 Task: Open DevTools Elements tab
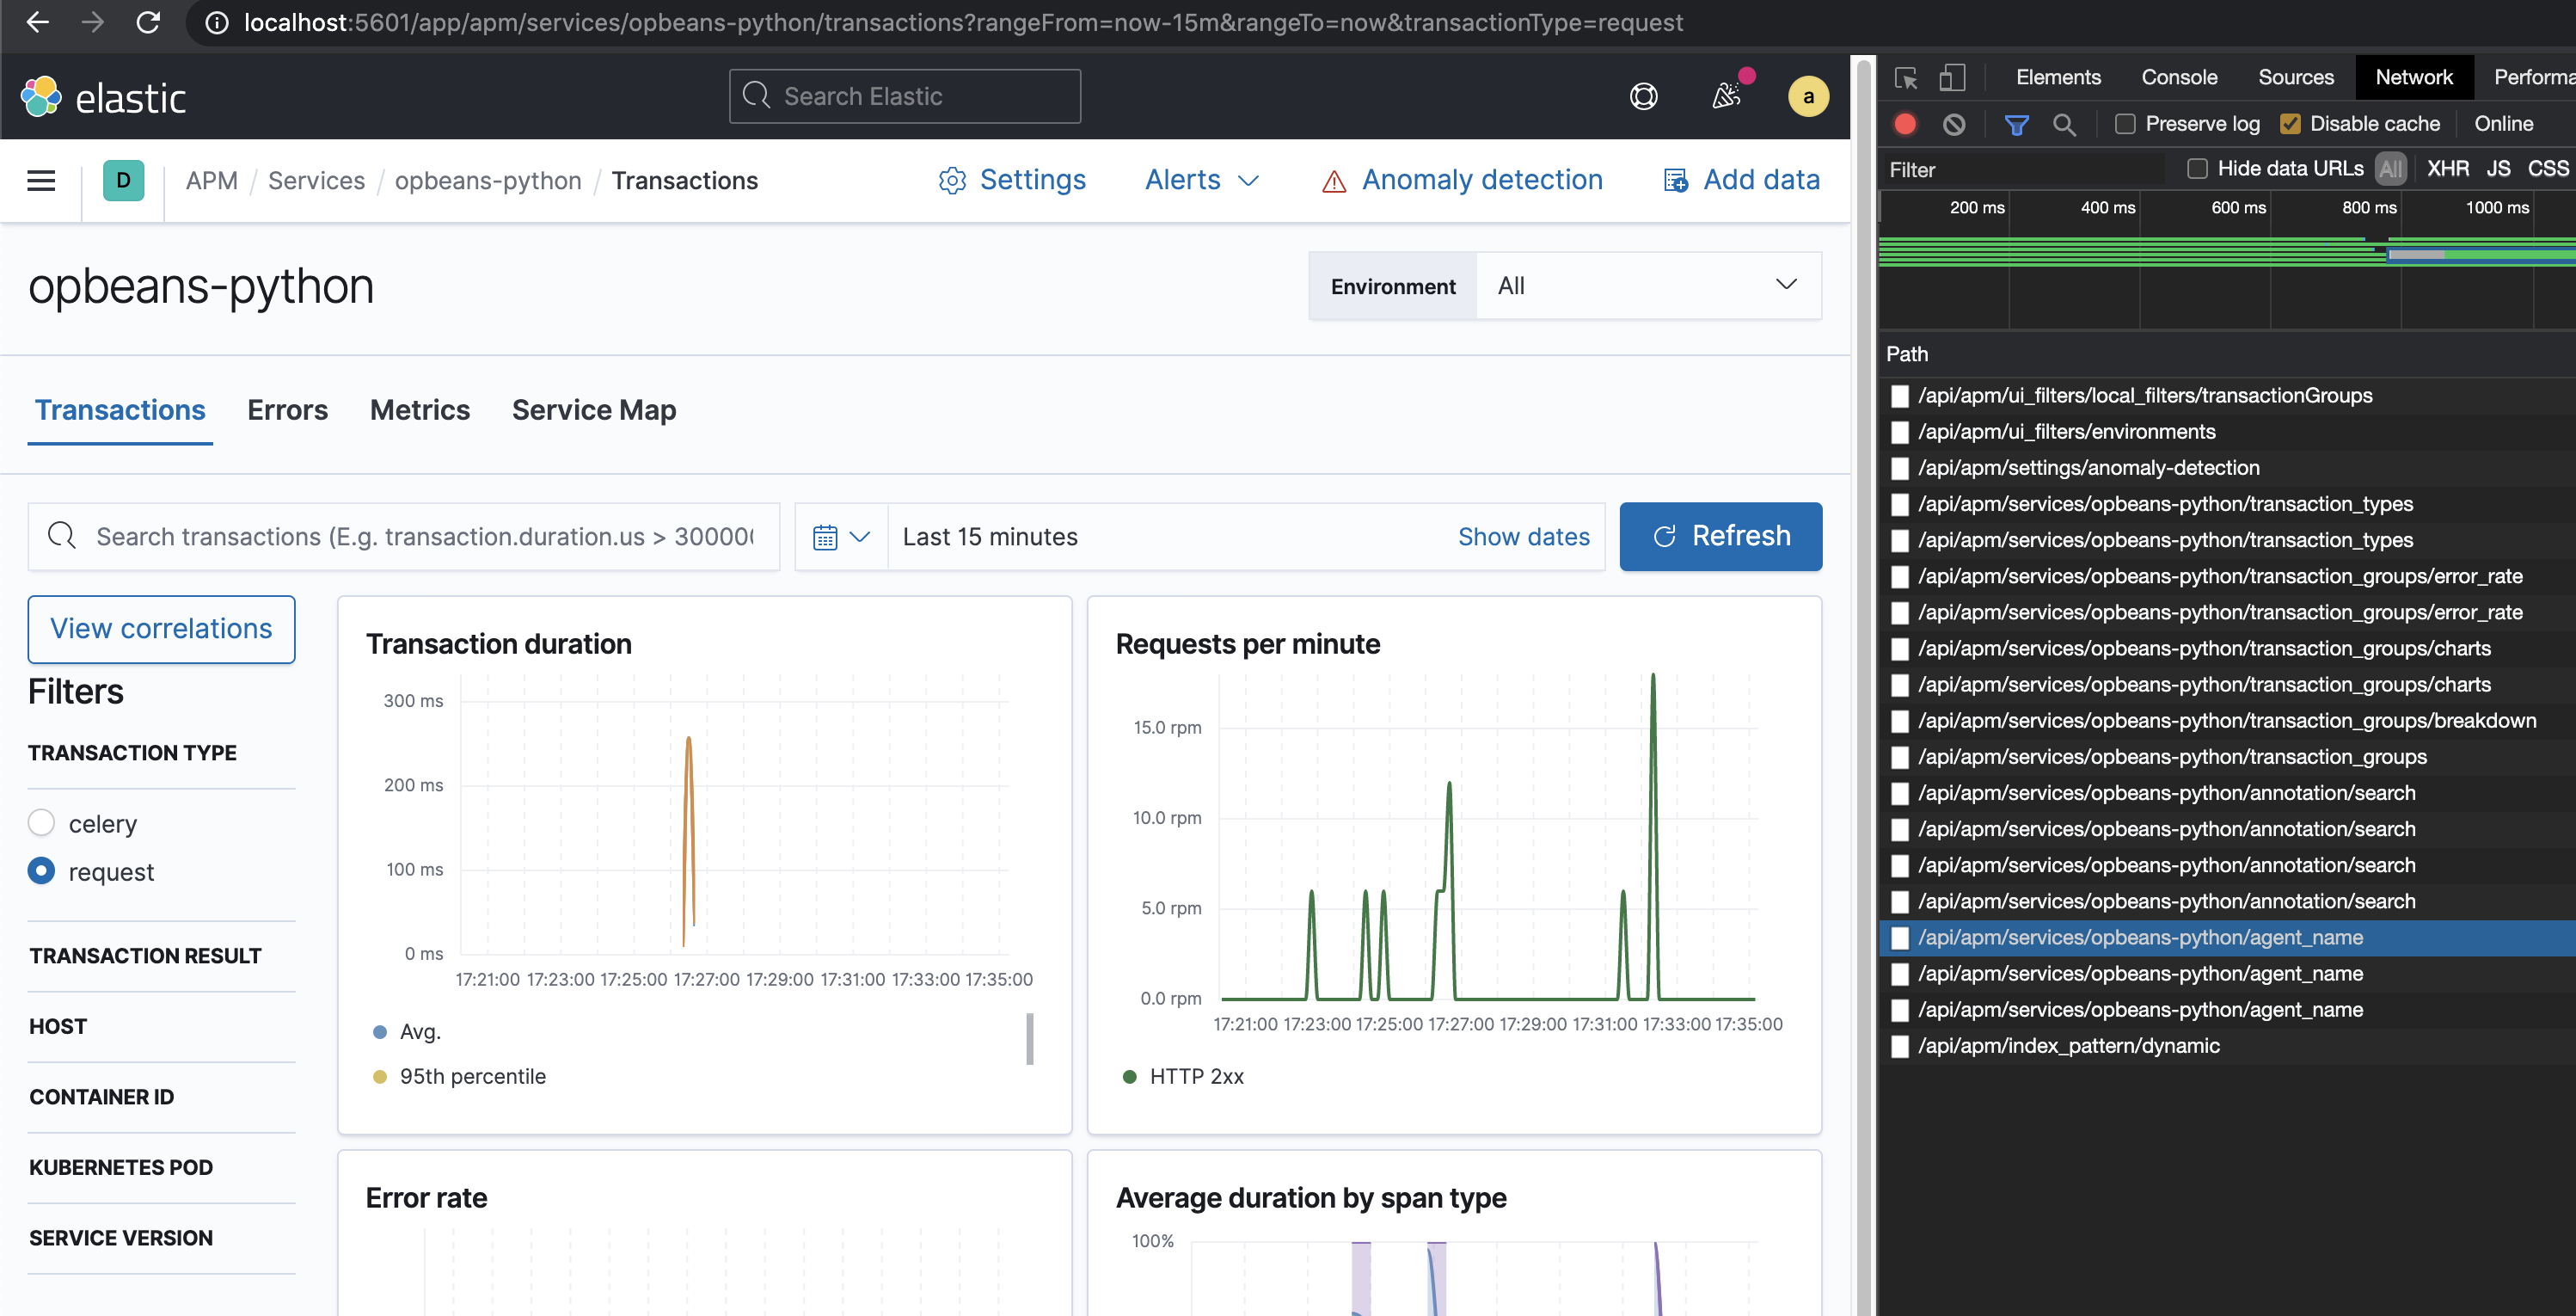pyautogui.click(x=2058, y=77)
